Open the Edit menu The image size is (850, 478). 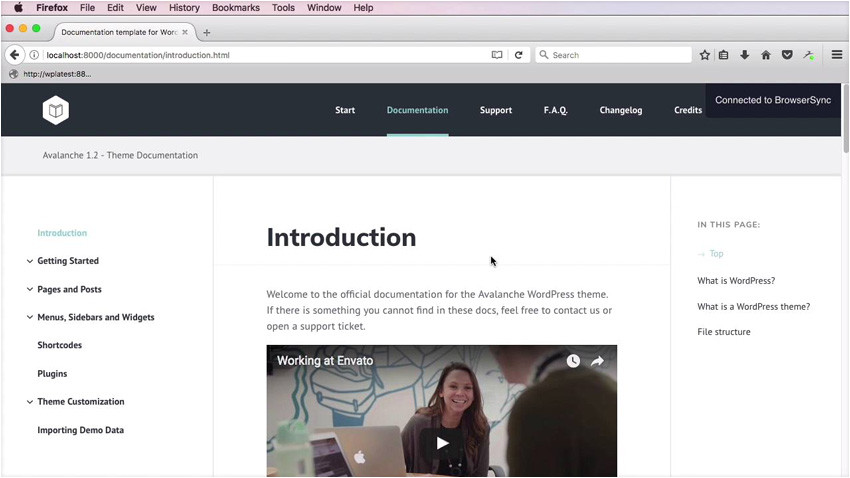[x=115, y=8]
